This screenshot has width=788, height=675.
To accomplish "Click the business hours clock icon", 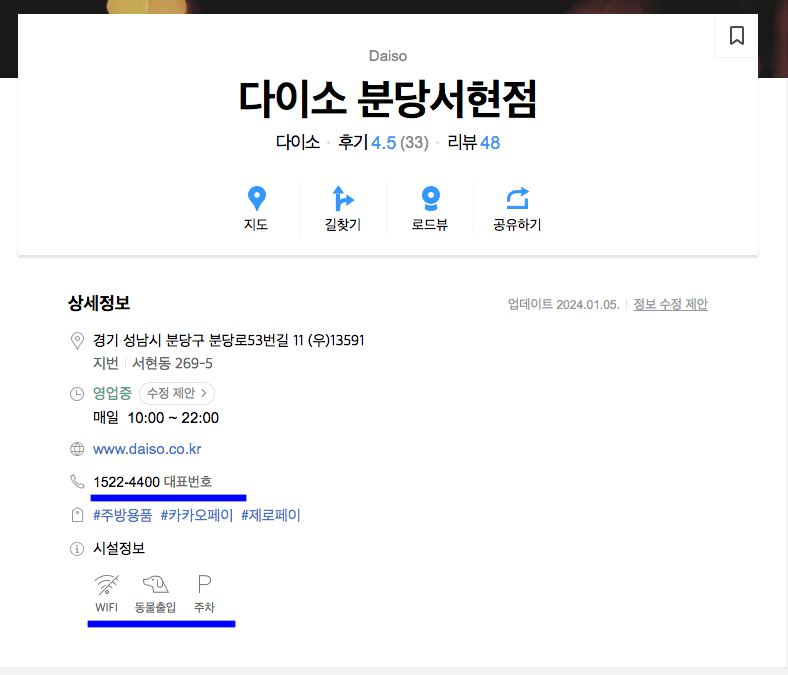I will (x=77, y=394).
